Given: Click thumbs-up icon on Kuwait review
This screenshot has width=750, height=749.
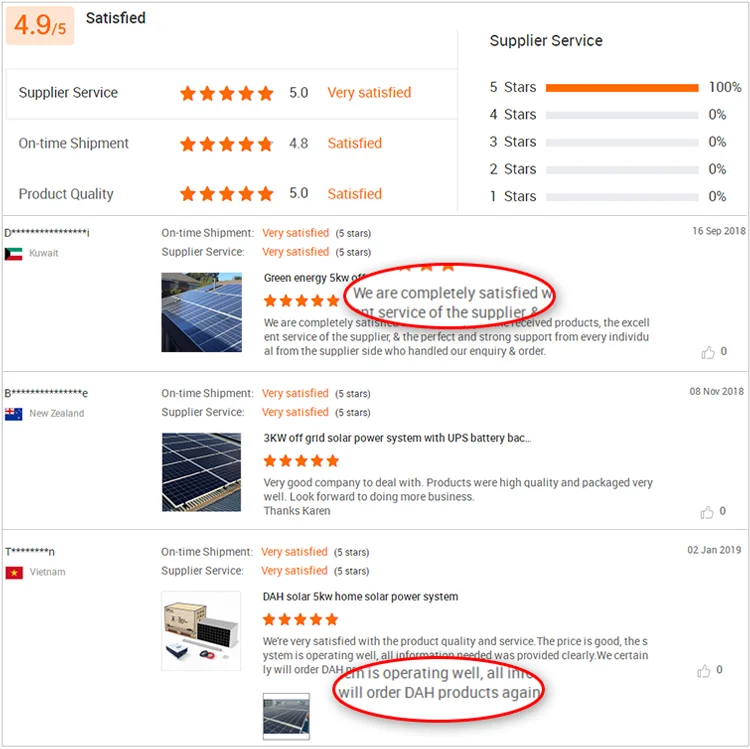Looking at the screenshot, I should [708, 352].
